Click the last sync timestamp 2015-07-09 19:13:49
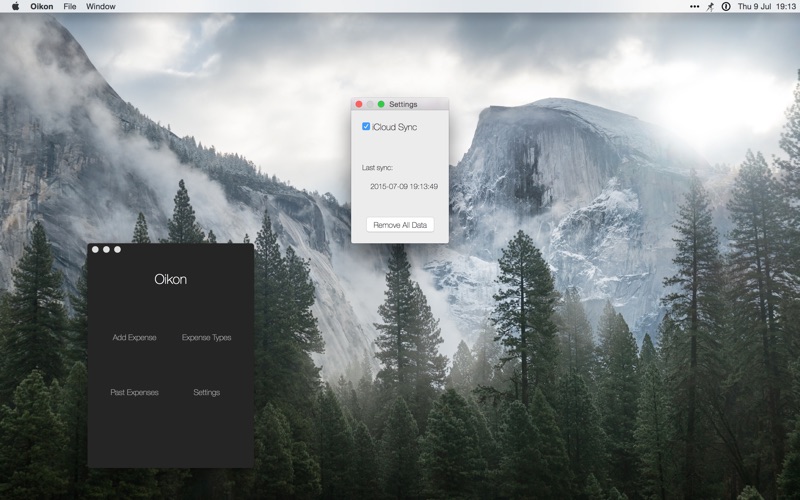 coord(404,186)
